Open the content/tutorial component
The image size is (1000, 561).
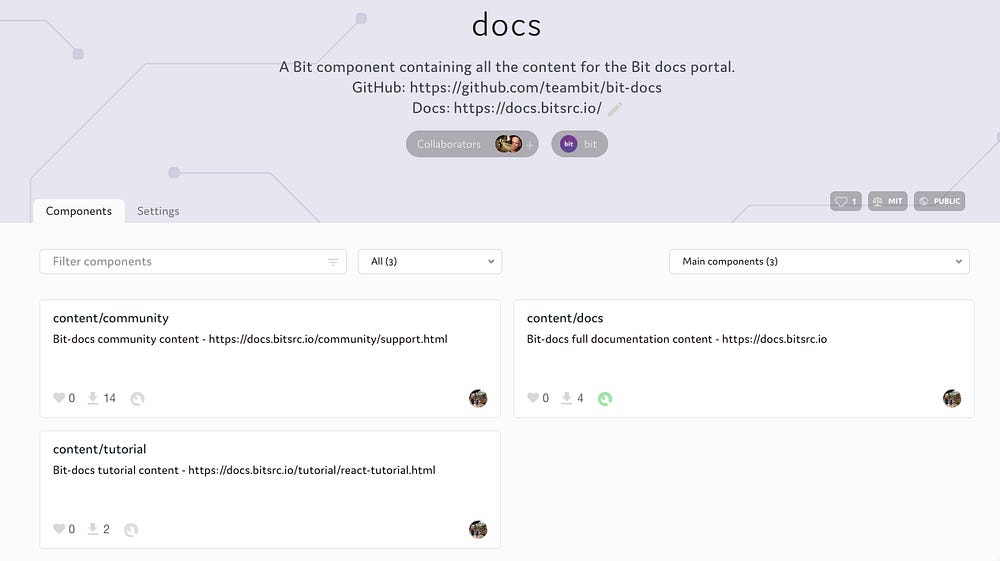point(99,449)
